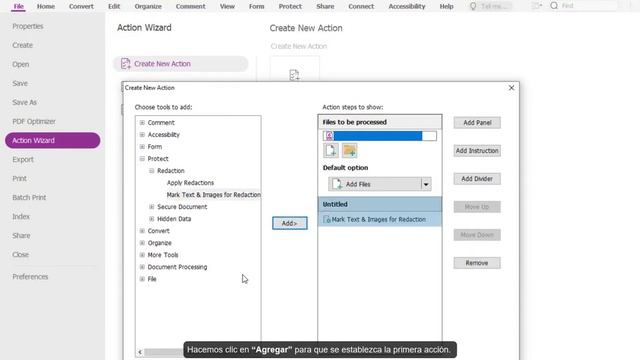Viewport: 640px width, 360px height.
Task: Select the Mark Text & Images for Redaction action step
Action: coord(380,219)
